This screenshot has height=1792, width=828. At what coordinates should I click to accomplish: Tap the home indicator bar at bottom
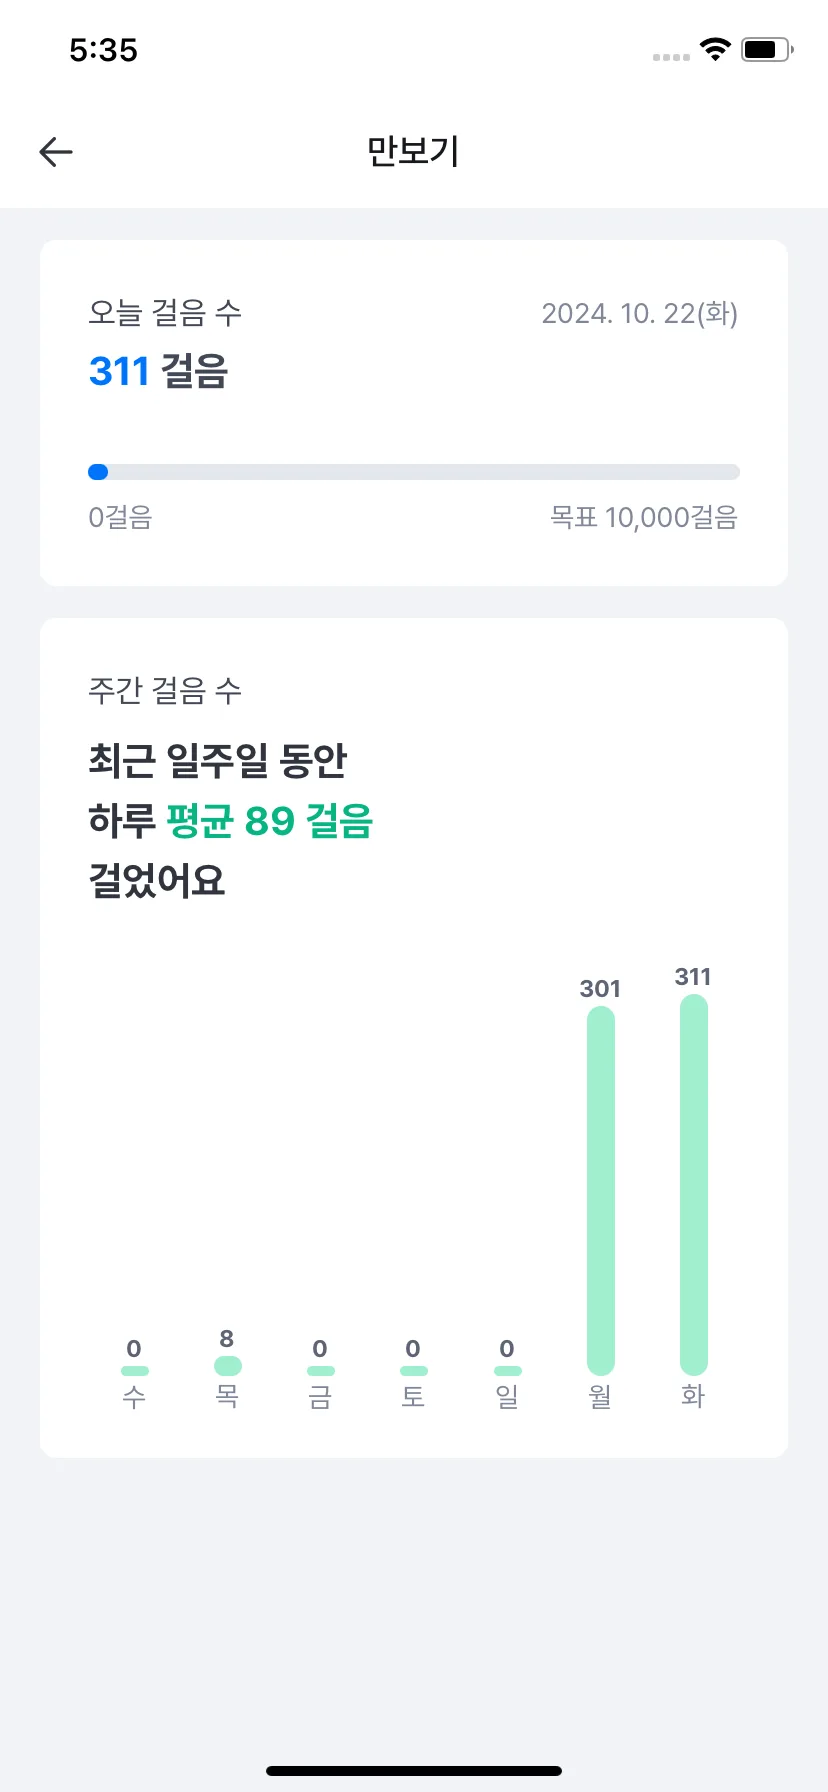[414, 1771]
